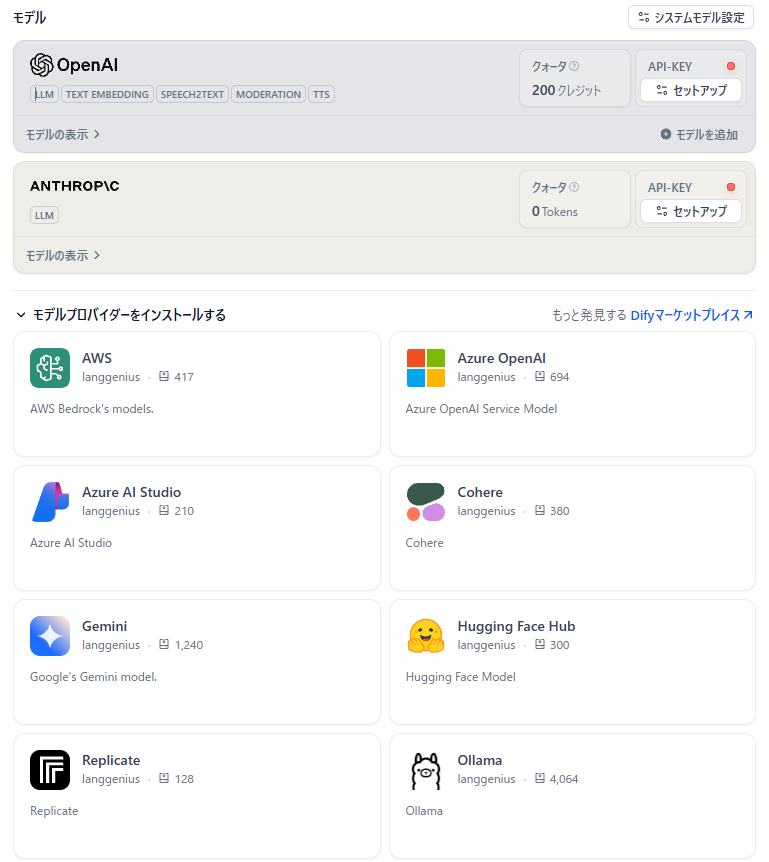Click Google's Gemini model. description

point(93,677)
